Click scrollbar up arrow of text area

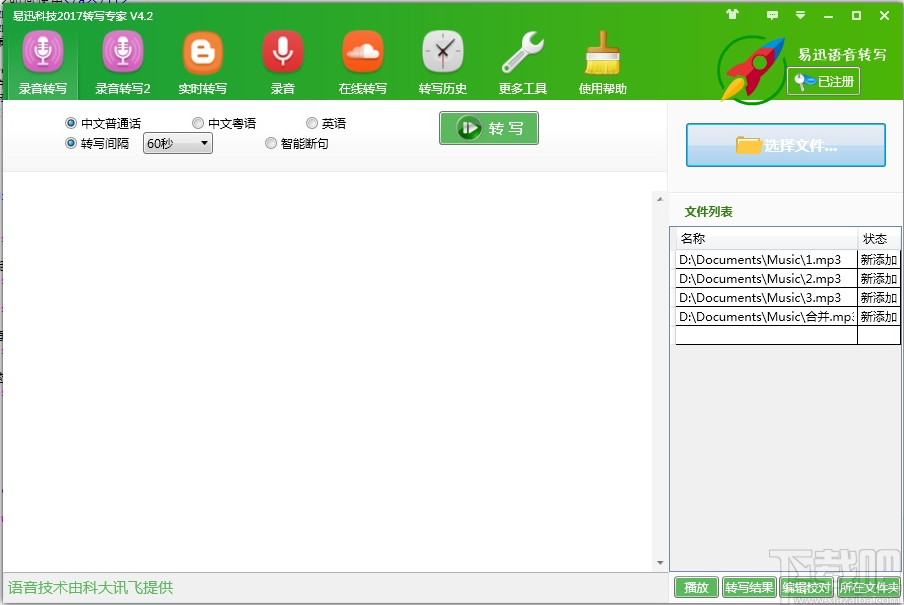660,199
